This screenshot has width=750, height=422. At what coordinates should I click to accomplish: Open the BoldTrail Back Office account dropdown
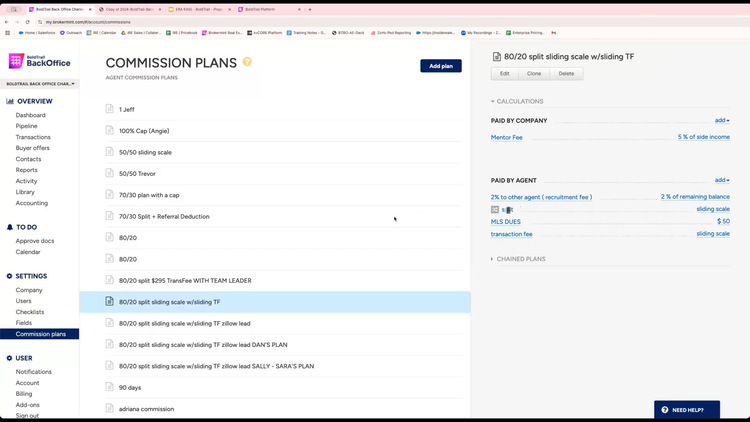coord(40,84)
